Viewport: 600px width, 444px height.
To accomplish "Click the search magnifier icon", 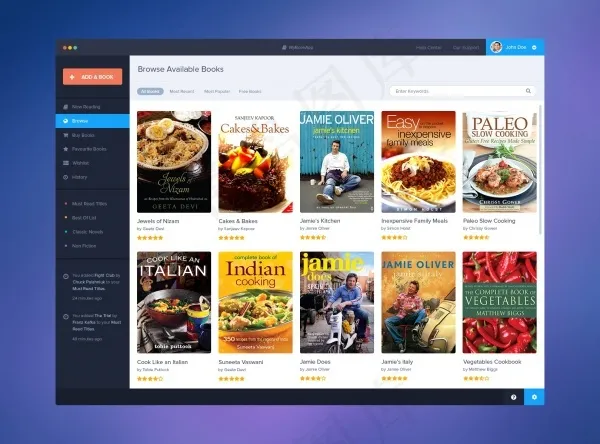I will point(529,91).
